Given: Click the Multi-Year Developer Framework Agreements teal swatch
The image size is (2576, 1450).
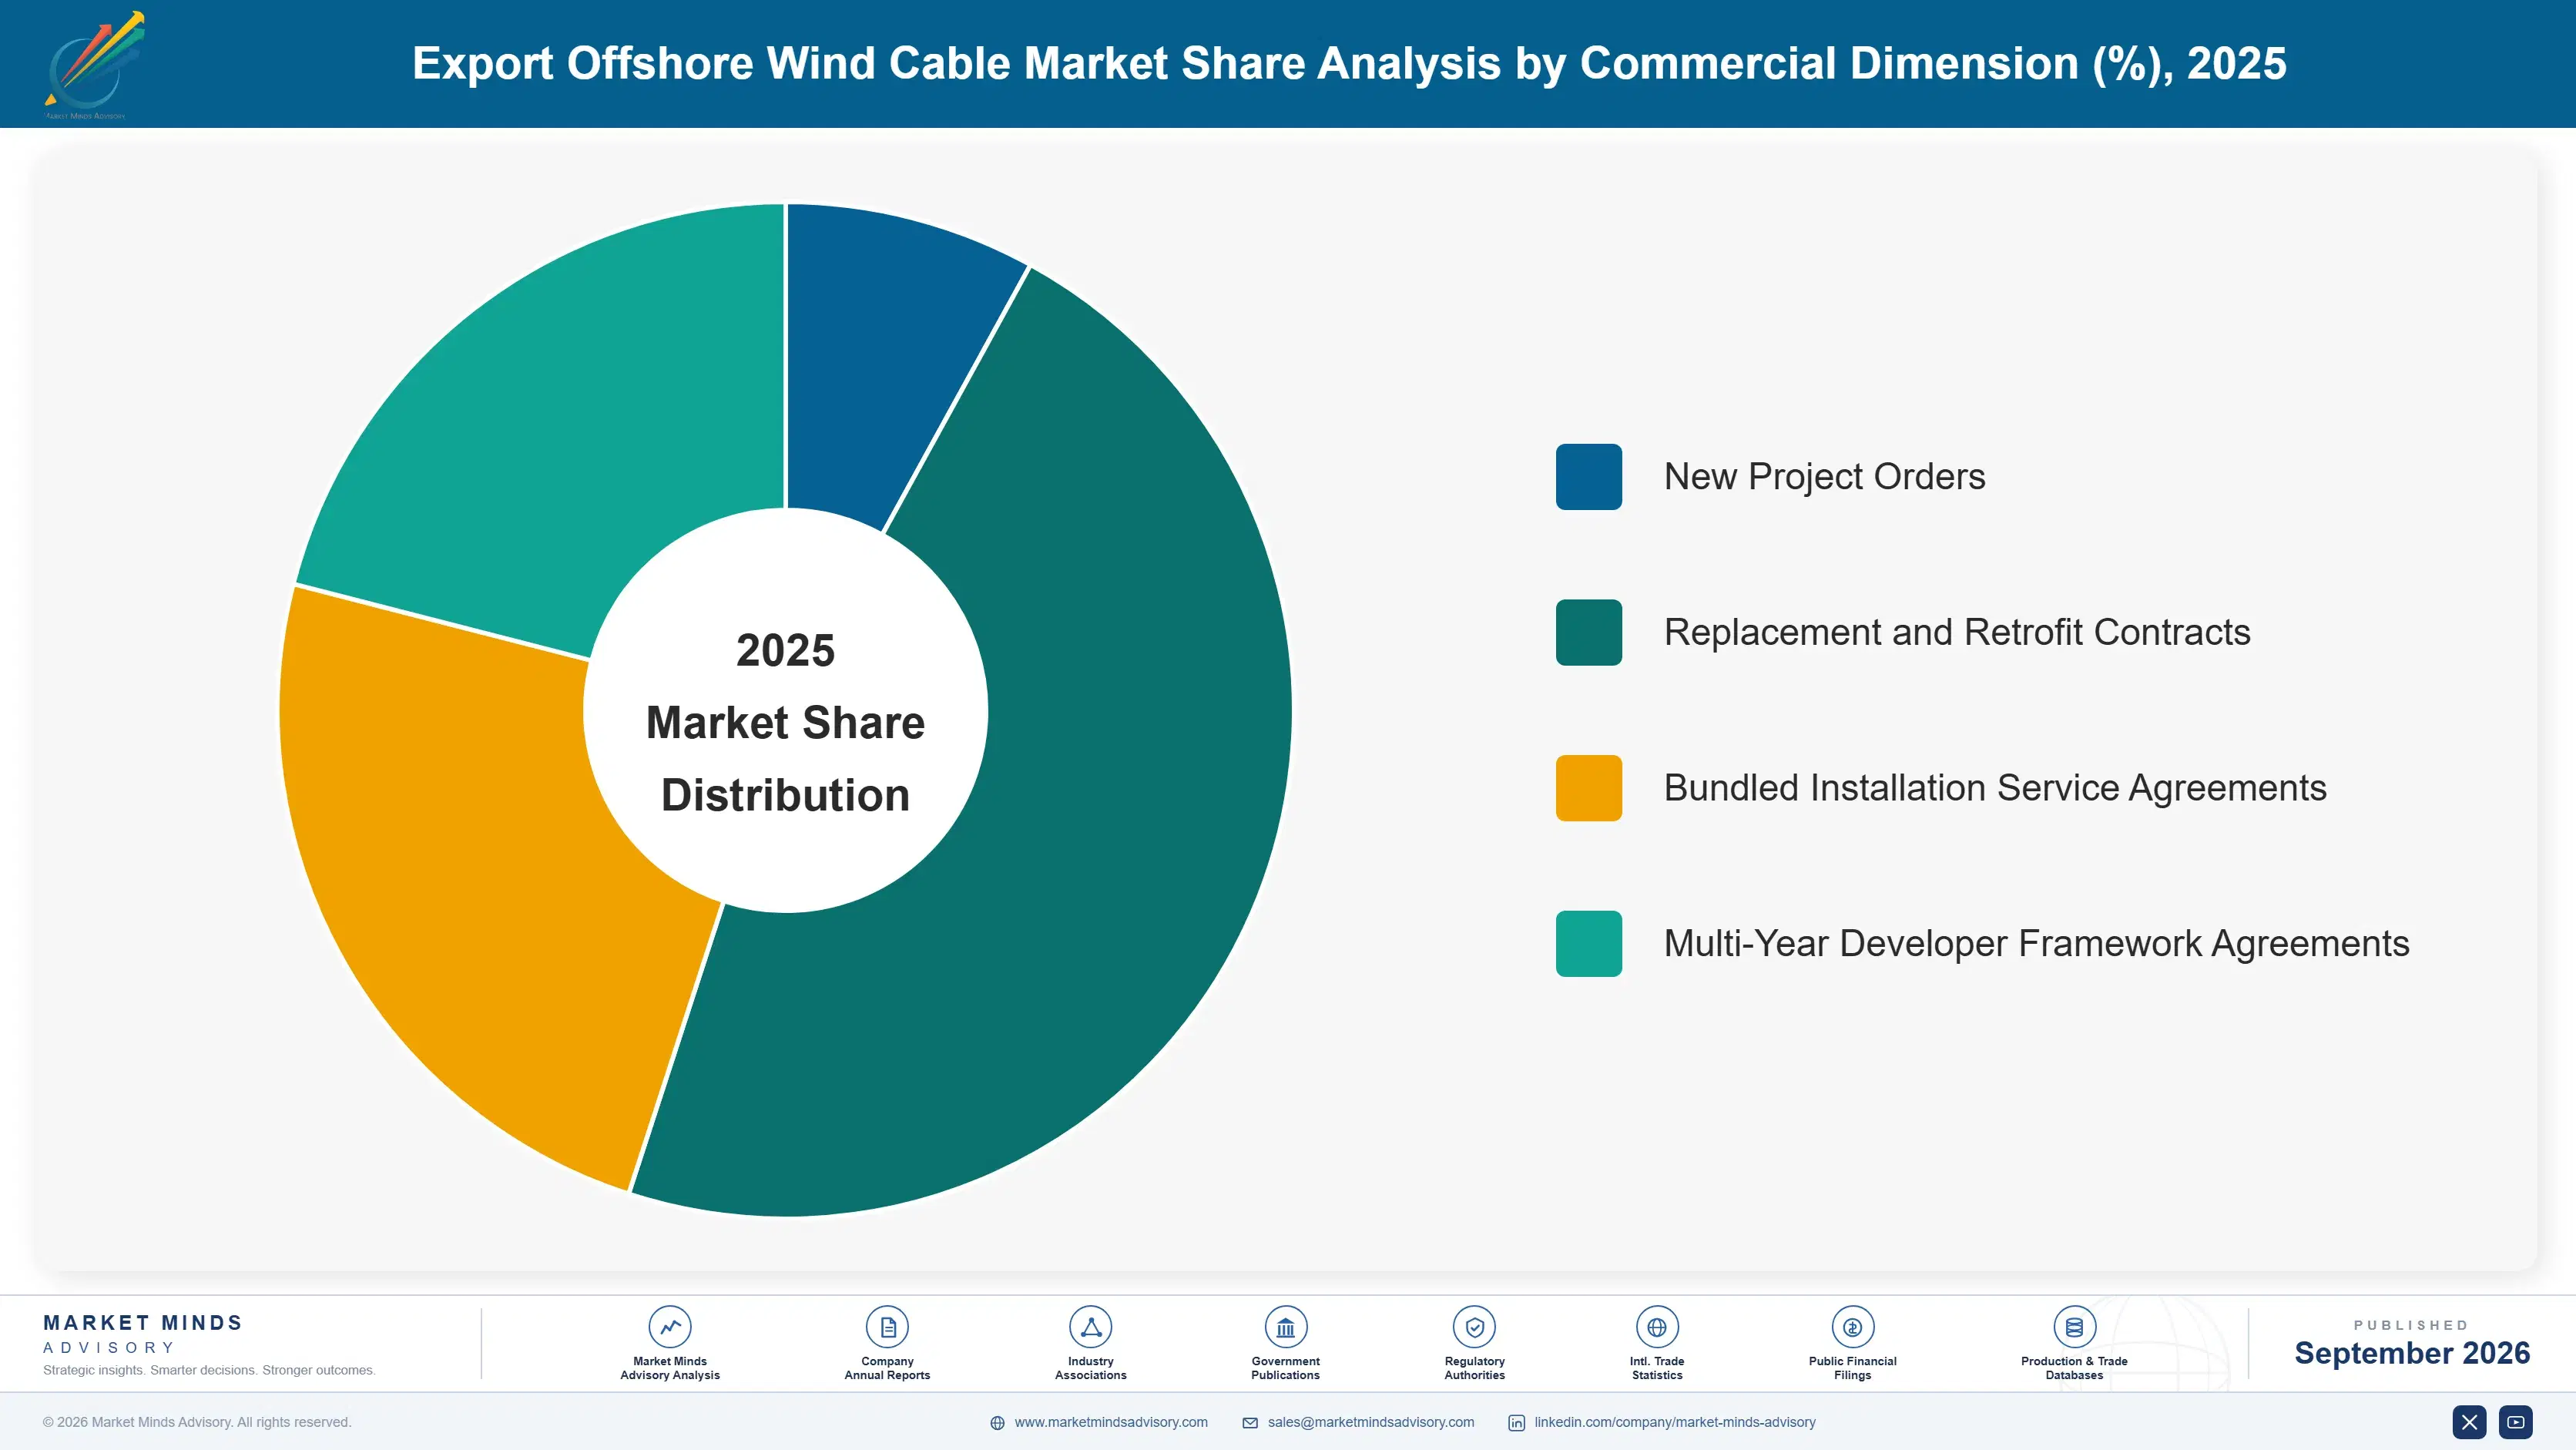Looking at the screenshot, I should [1588, 944].
